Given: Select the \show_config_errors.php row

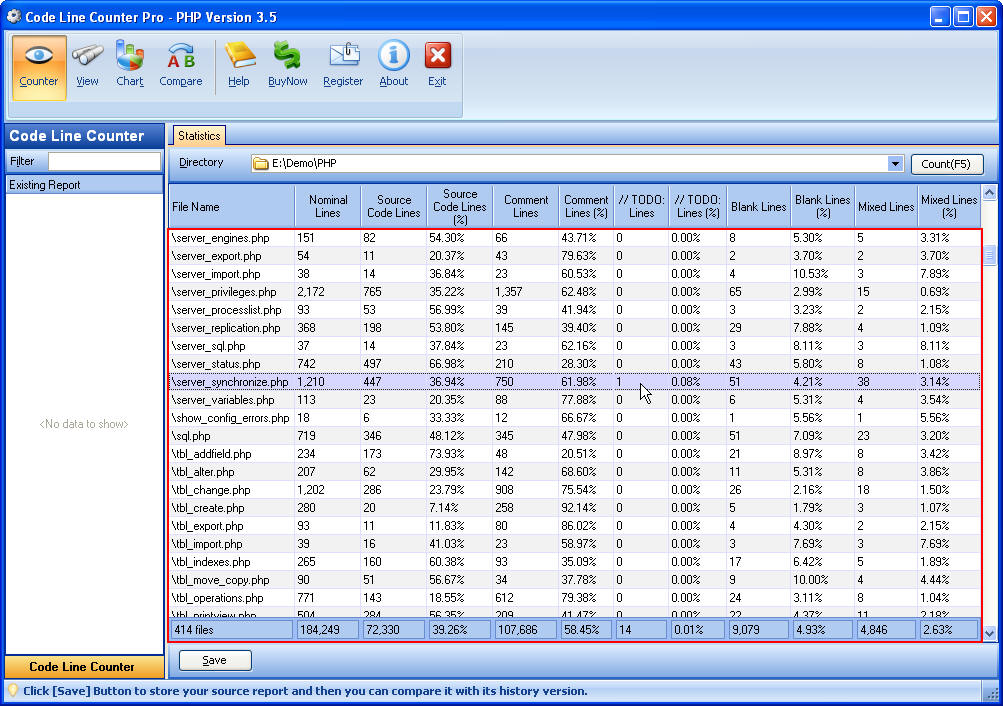Looking at the screenshot, I should point(574,418).
